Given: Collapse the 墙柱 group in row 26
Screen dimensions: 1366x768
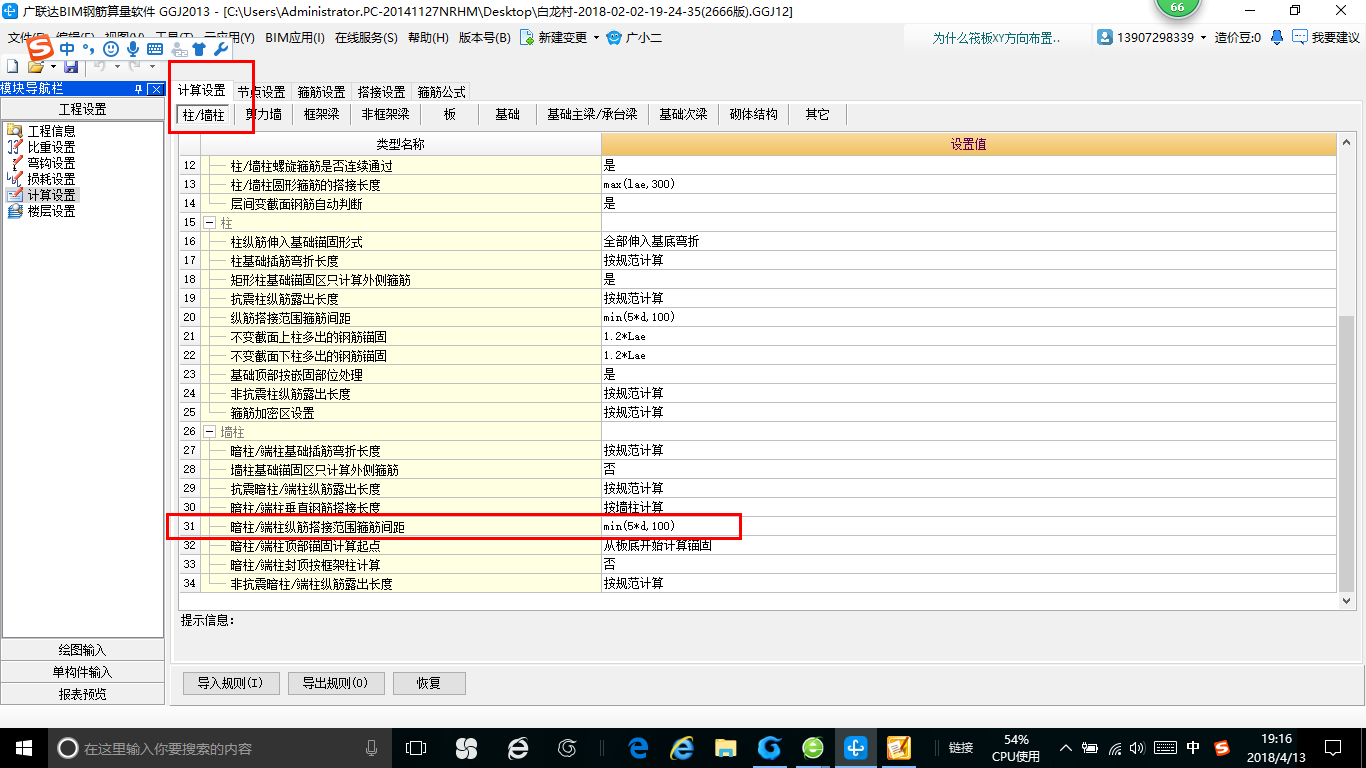Looking at the screenshot, I should pos(210,431).
